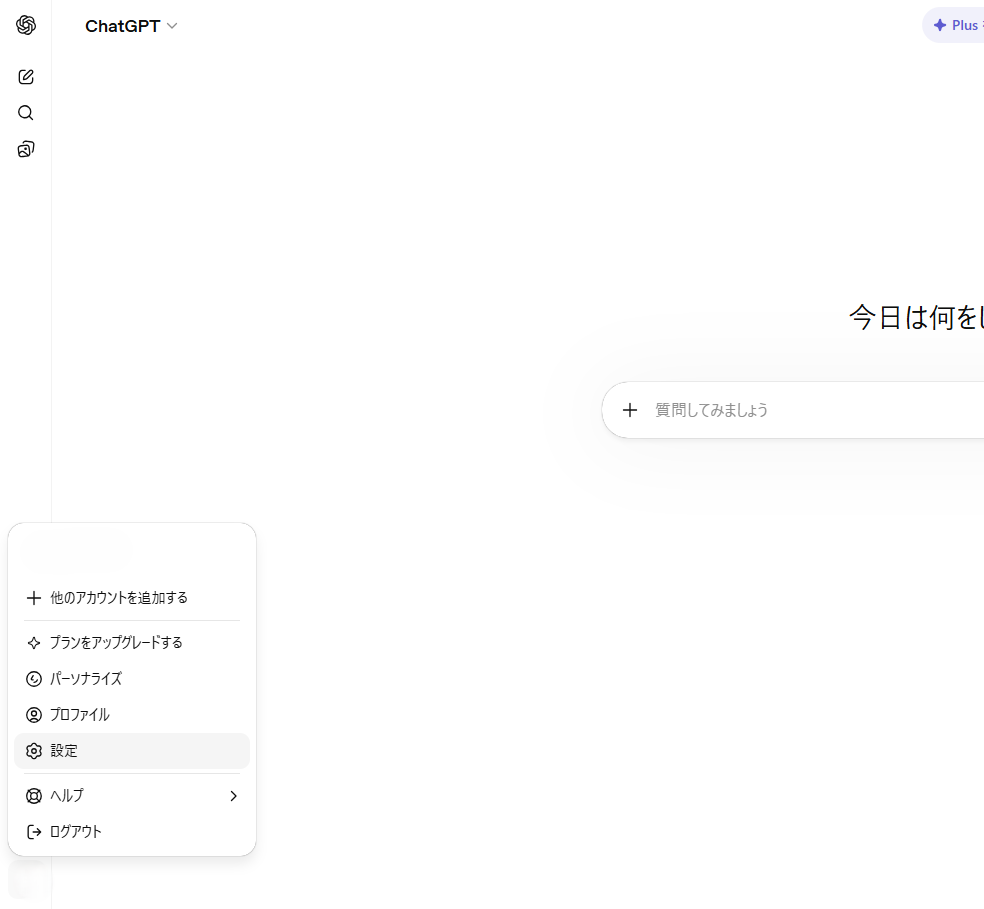Open the image library icon in sidebar
This screenshot has width=984, height=909.
click(x=26, y=150)
